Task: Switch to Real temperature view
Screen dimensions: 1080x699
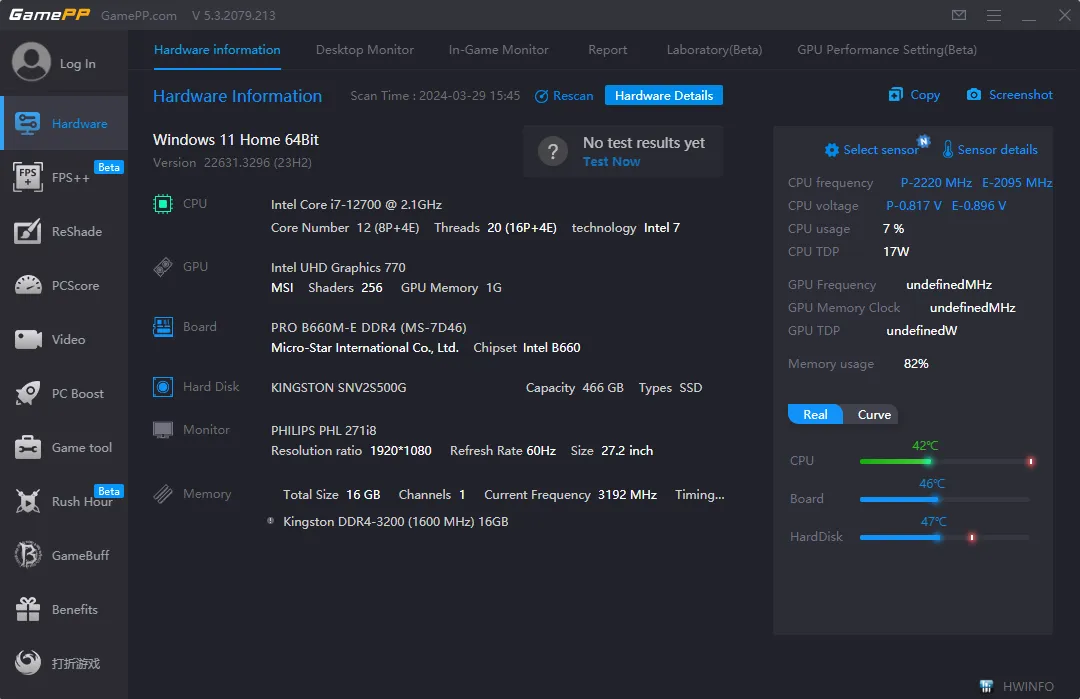Action: point(815,415)
